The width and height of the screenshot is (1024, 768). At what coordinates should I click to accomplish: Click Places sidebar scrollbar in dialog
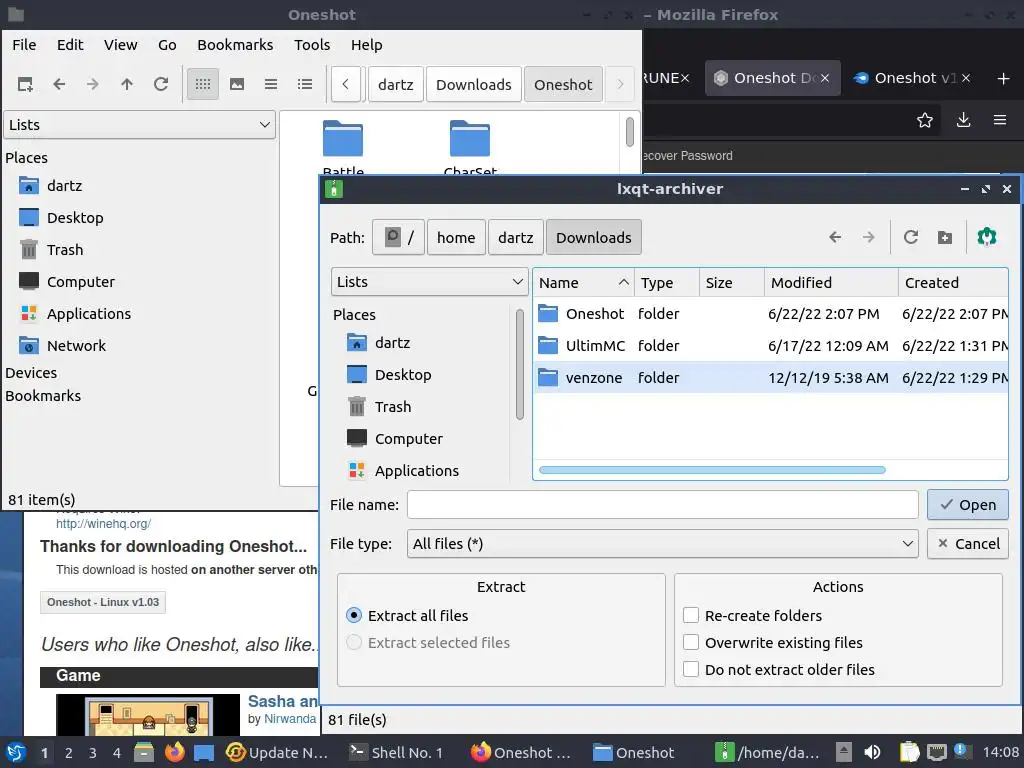[520, 364]
